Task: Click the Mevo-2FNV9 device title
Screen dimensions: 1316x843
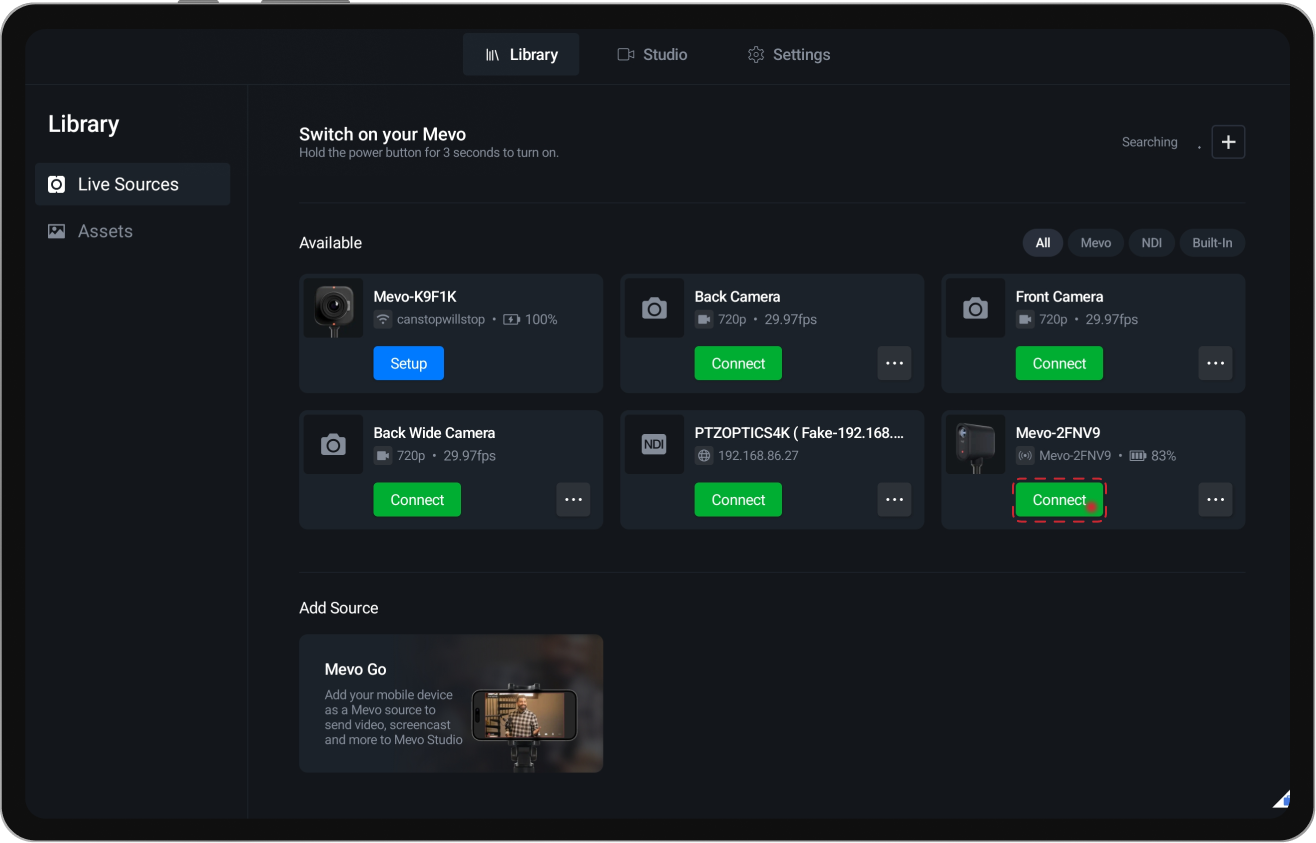Action: [x=1058, y=433]
